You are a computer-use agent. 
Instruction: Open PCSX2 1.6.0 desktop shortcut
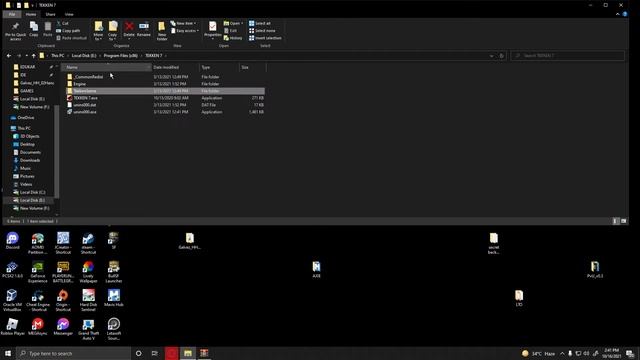(12, 270)
